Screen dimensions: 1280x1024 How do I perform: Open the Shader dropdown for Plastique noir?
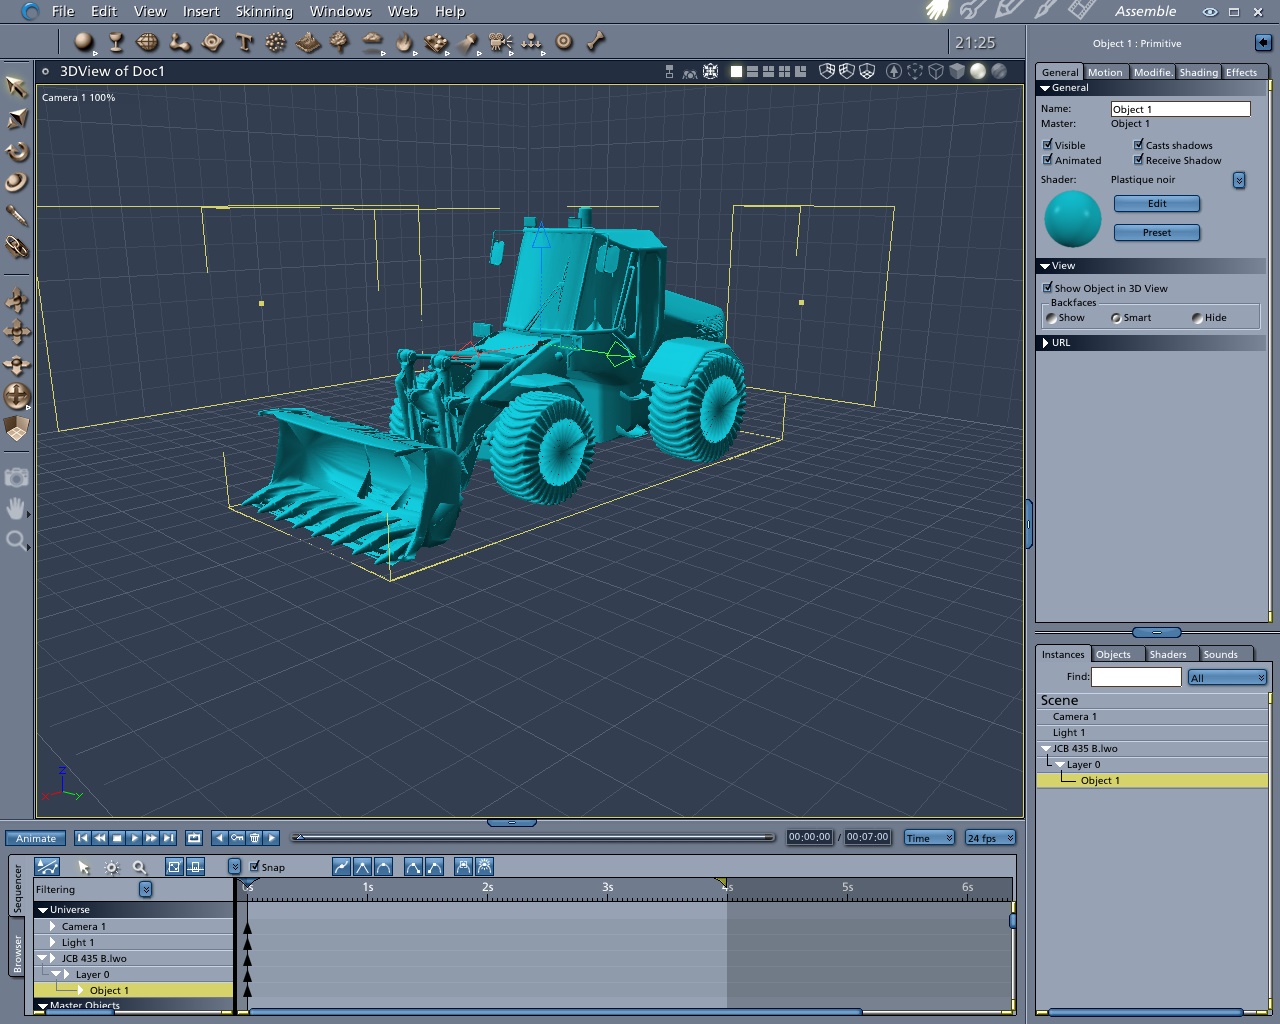(1239, 180)
